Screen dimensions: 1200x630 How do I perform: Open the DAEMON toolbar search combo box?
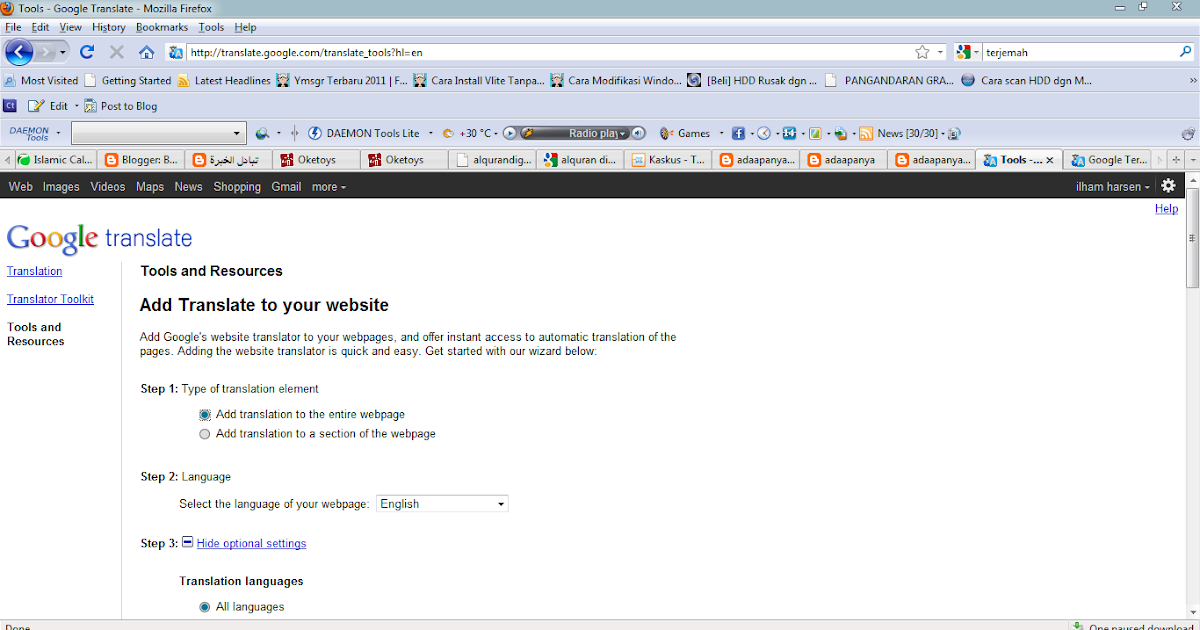158,133
